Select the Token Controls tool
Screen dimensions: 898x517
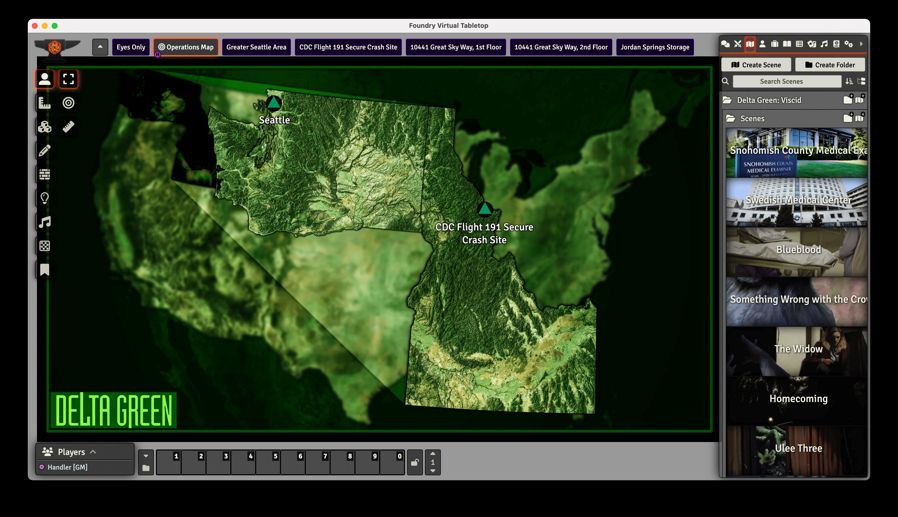point(45,79)
